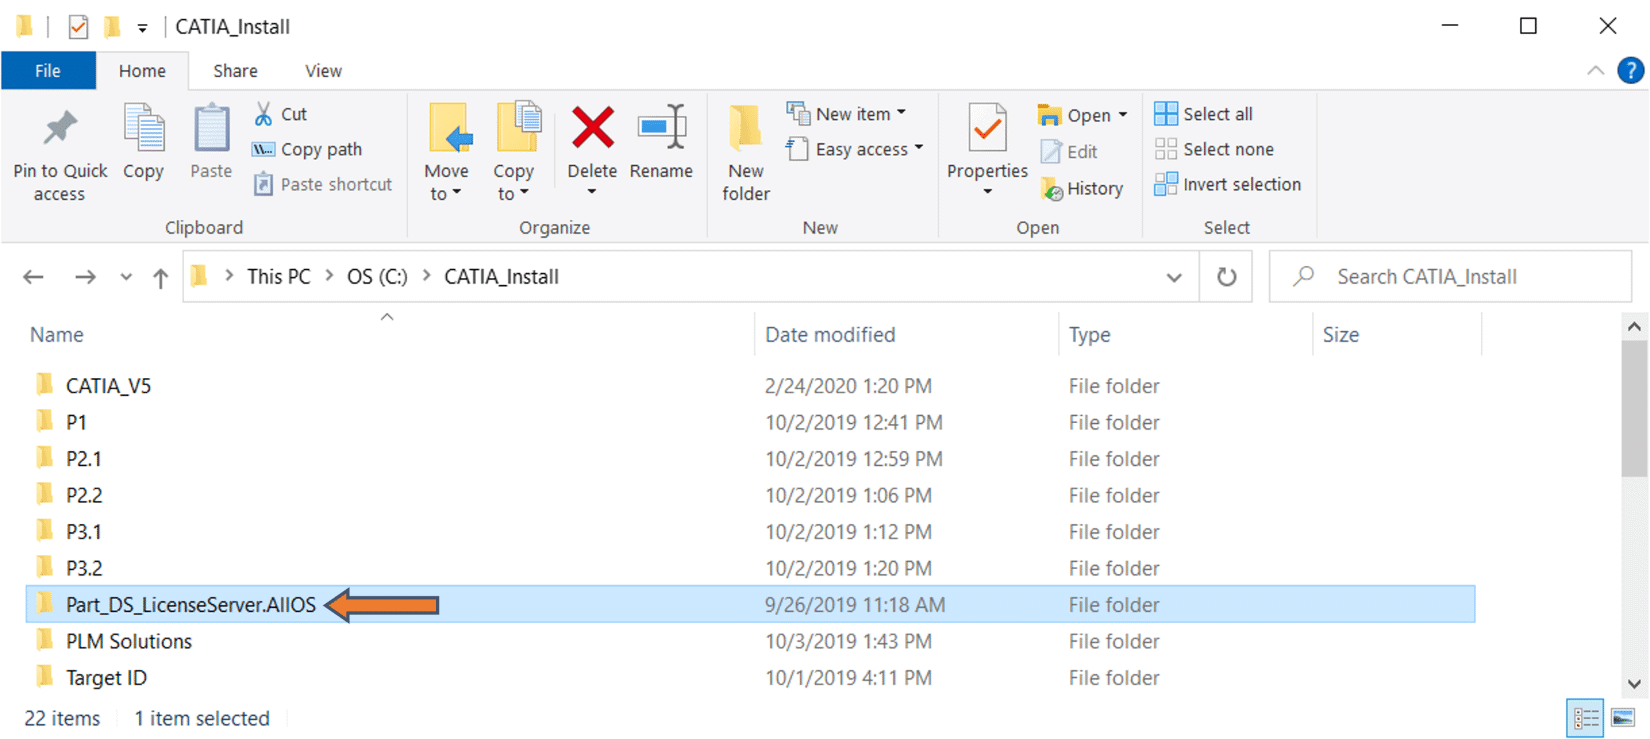
Task: Refresh the CATIA_Install folder view
Action: 1226,277
